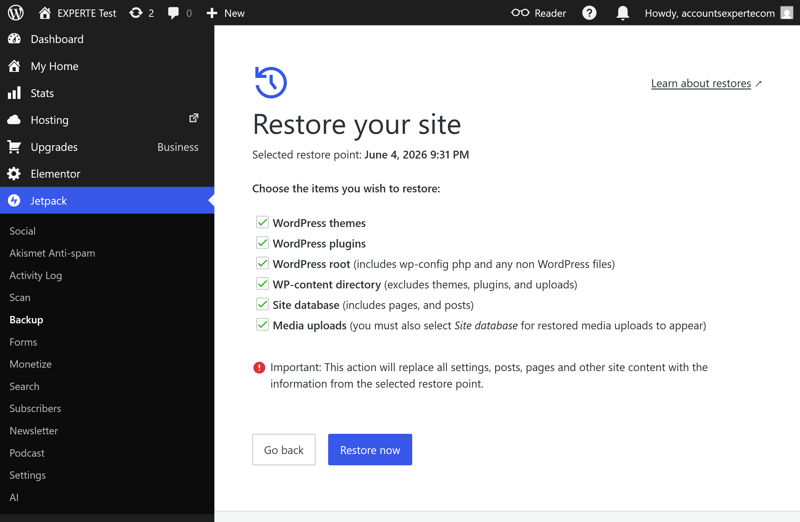Click external arrow beside Learn about restores
800x522 pixels.
pos(759,84)
